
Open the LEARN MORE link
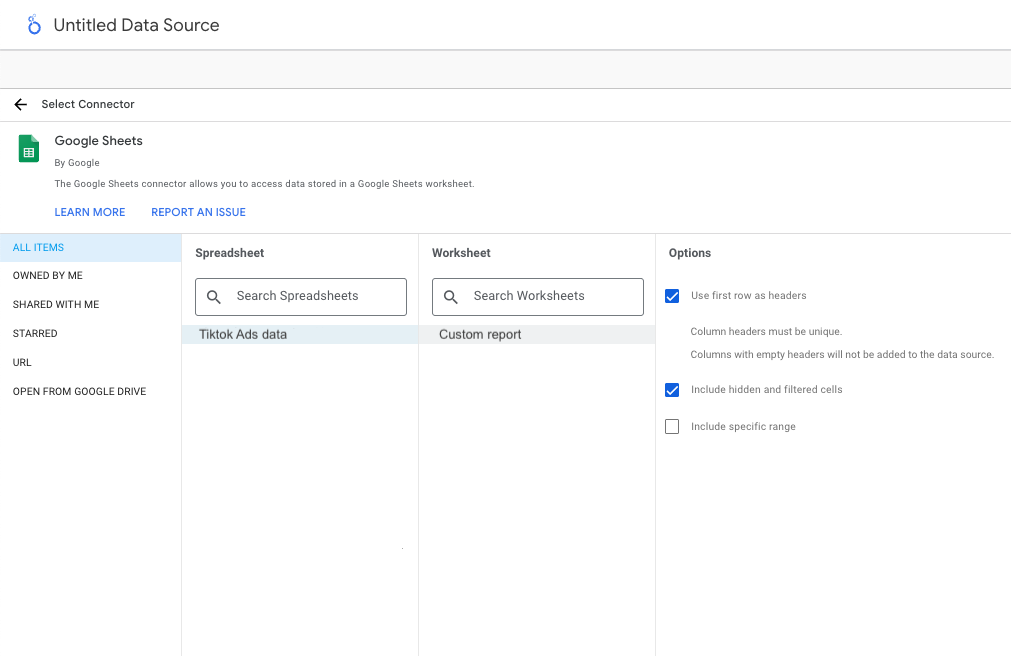click(x=90, y=212)
